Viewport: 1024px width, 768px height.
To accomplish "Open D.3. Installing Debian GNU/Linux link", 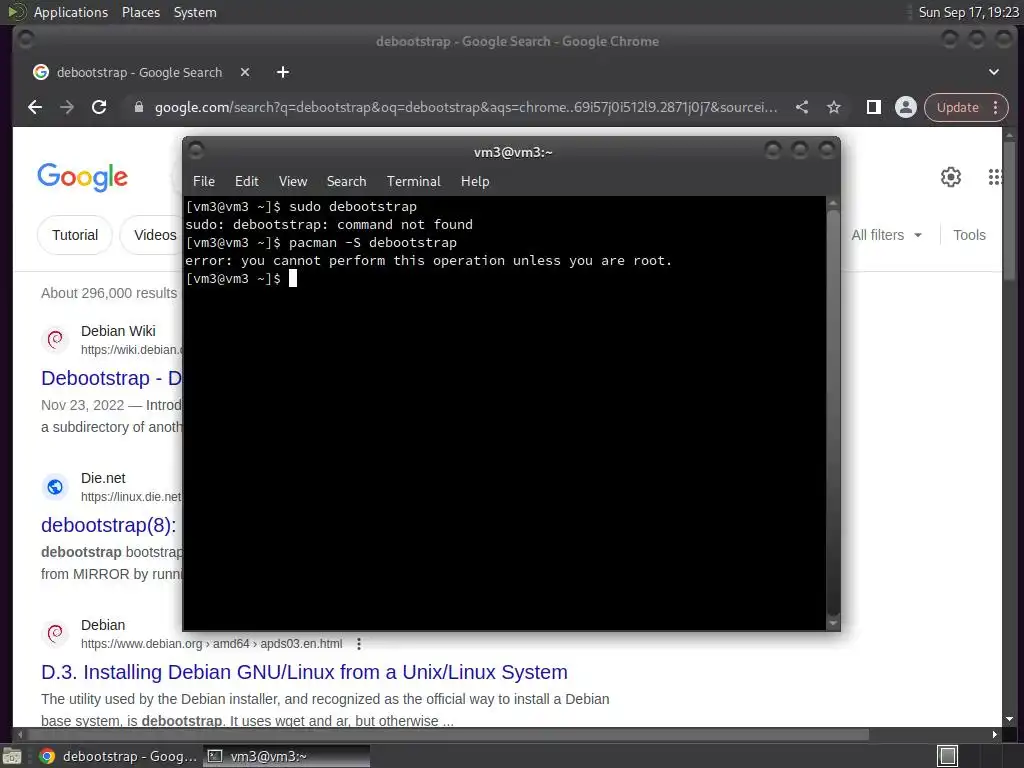I will (304, 672).
